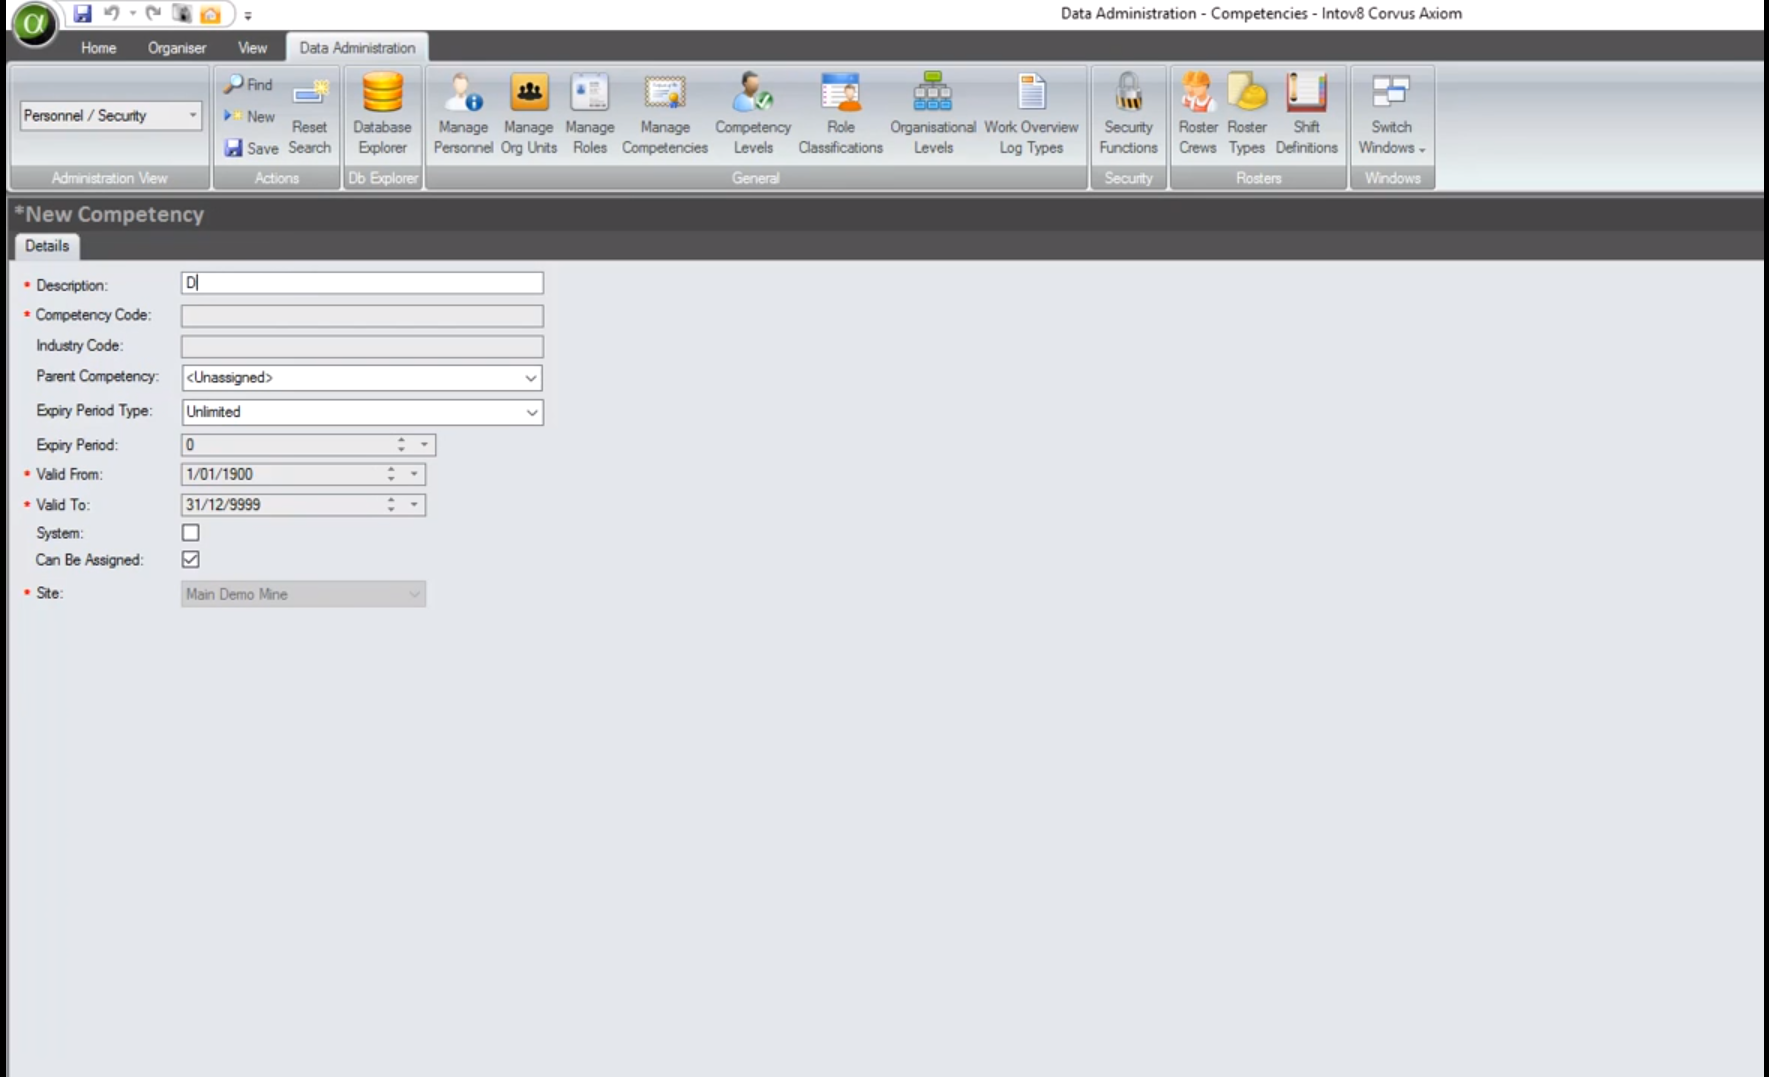1769x1077 pixels.
Task: Open the quick access customize arrow
Action: point(248,16)
